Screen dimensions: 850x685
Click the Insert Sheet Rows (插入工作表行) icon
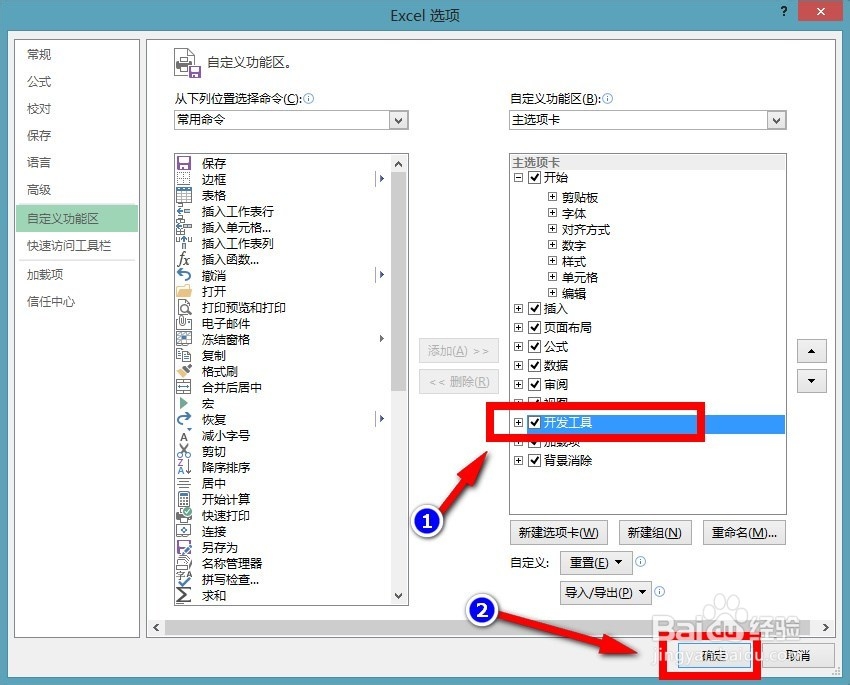tap(184, 211)
